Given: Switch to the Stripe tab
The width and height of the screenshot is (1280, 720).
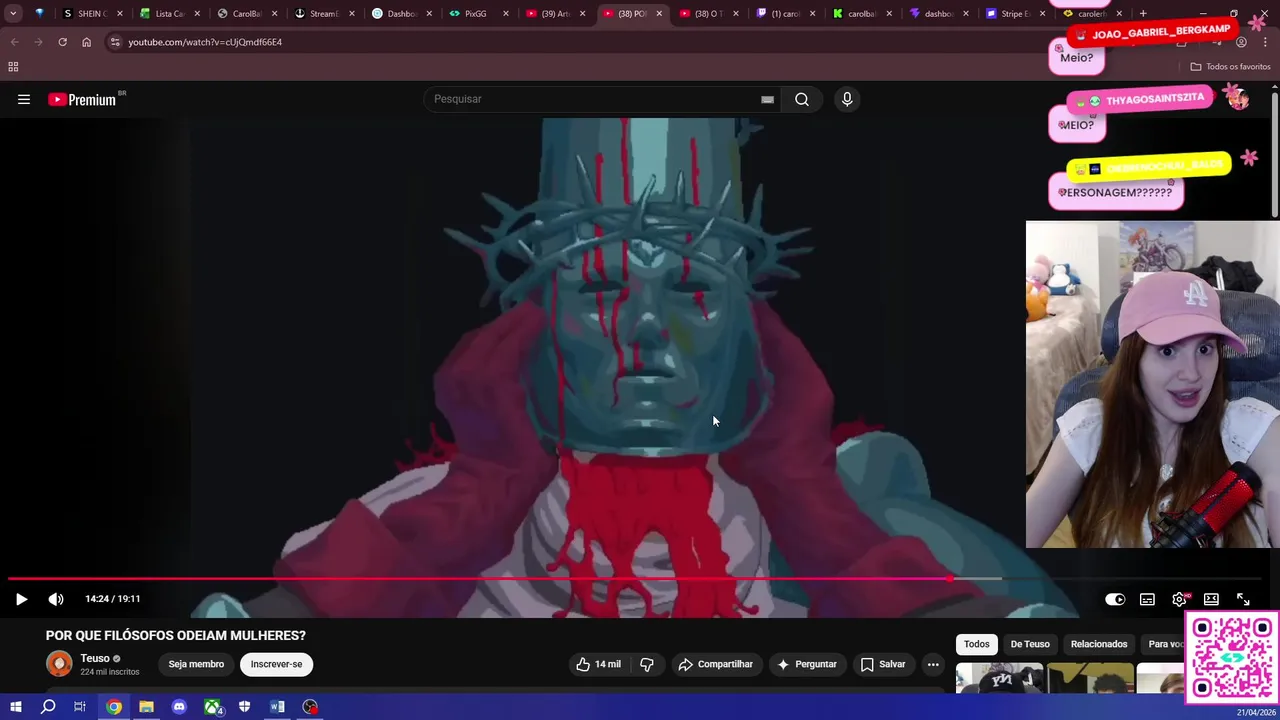Looking at the screenshot, I should 1016,14.
